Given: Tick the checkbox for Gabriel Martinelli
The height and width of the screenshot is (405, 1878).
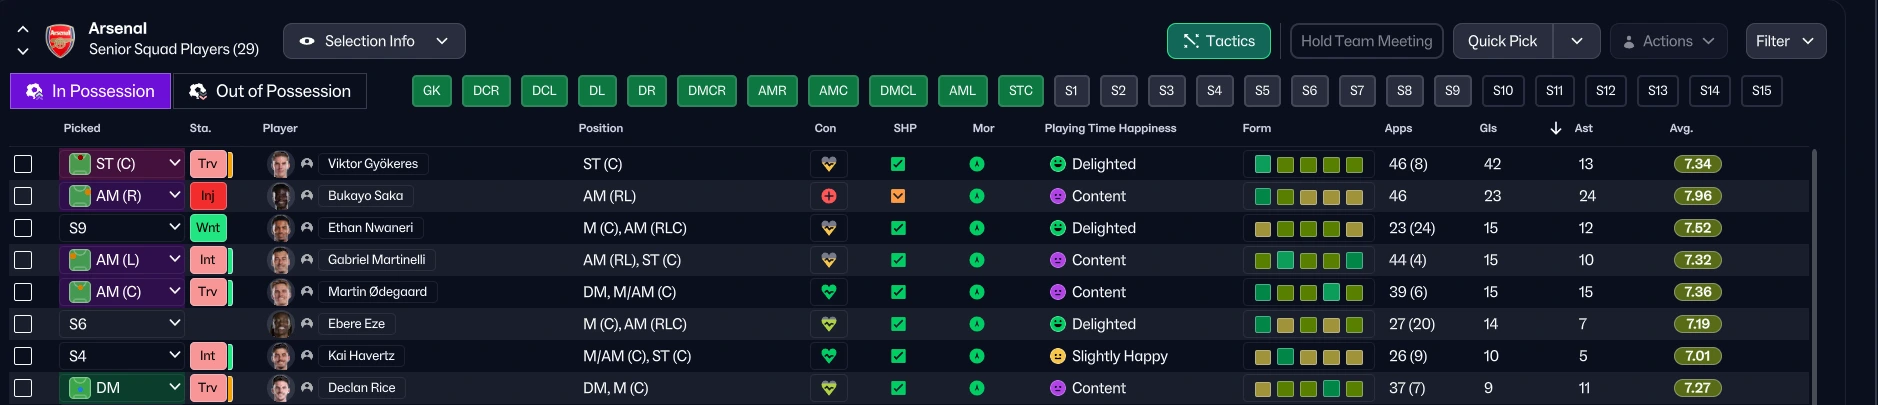Looking at the screenshot, I should coord(23,260).
